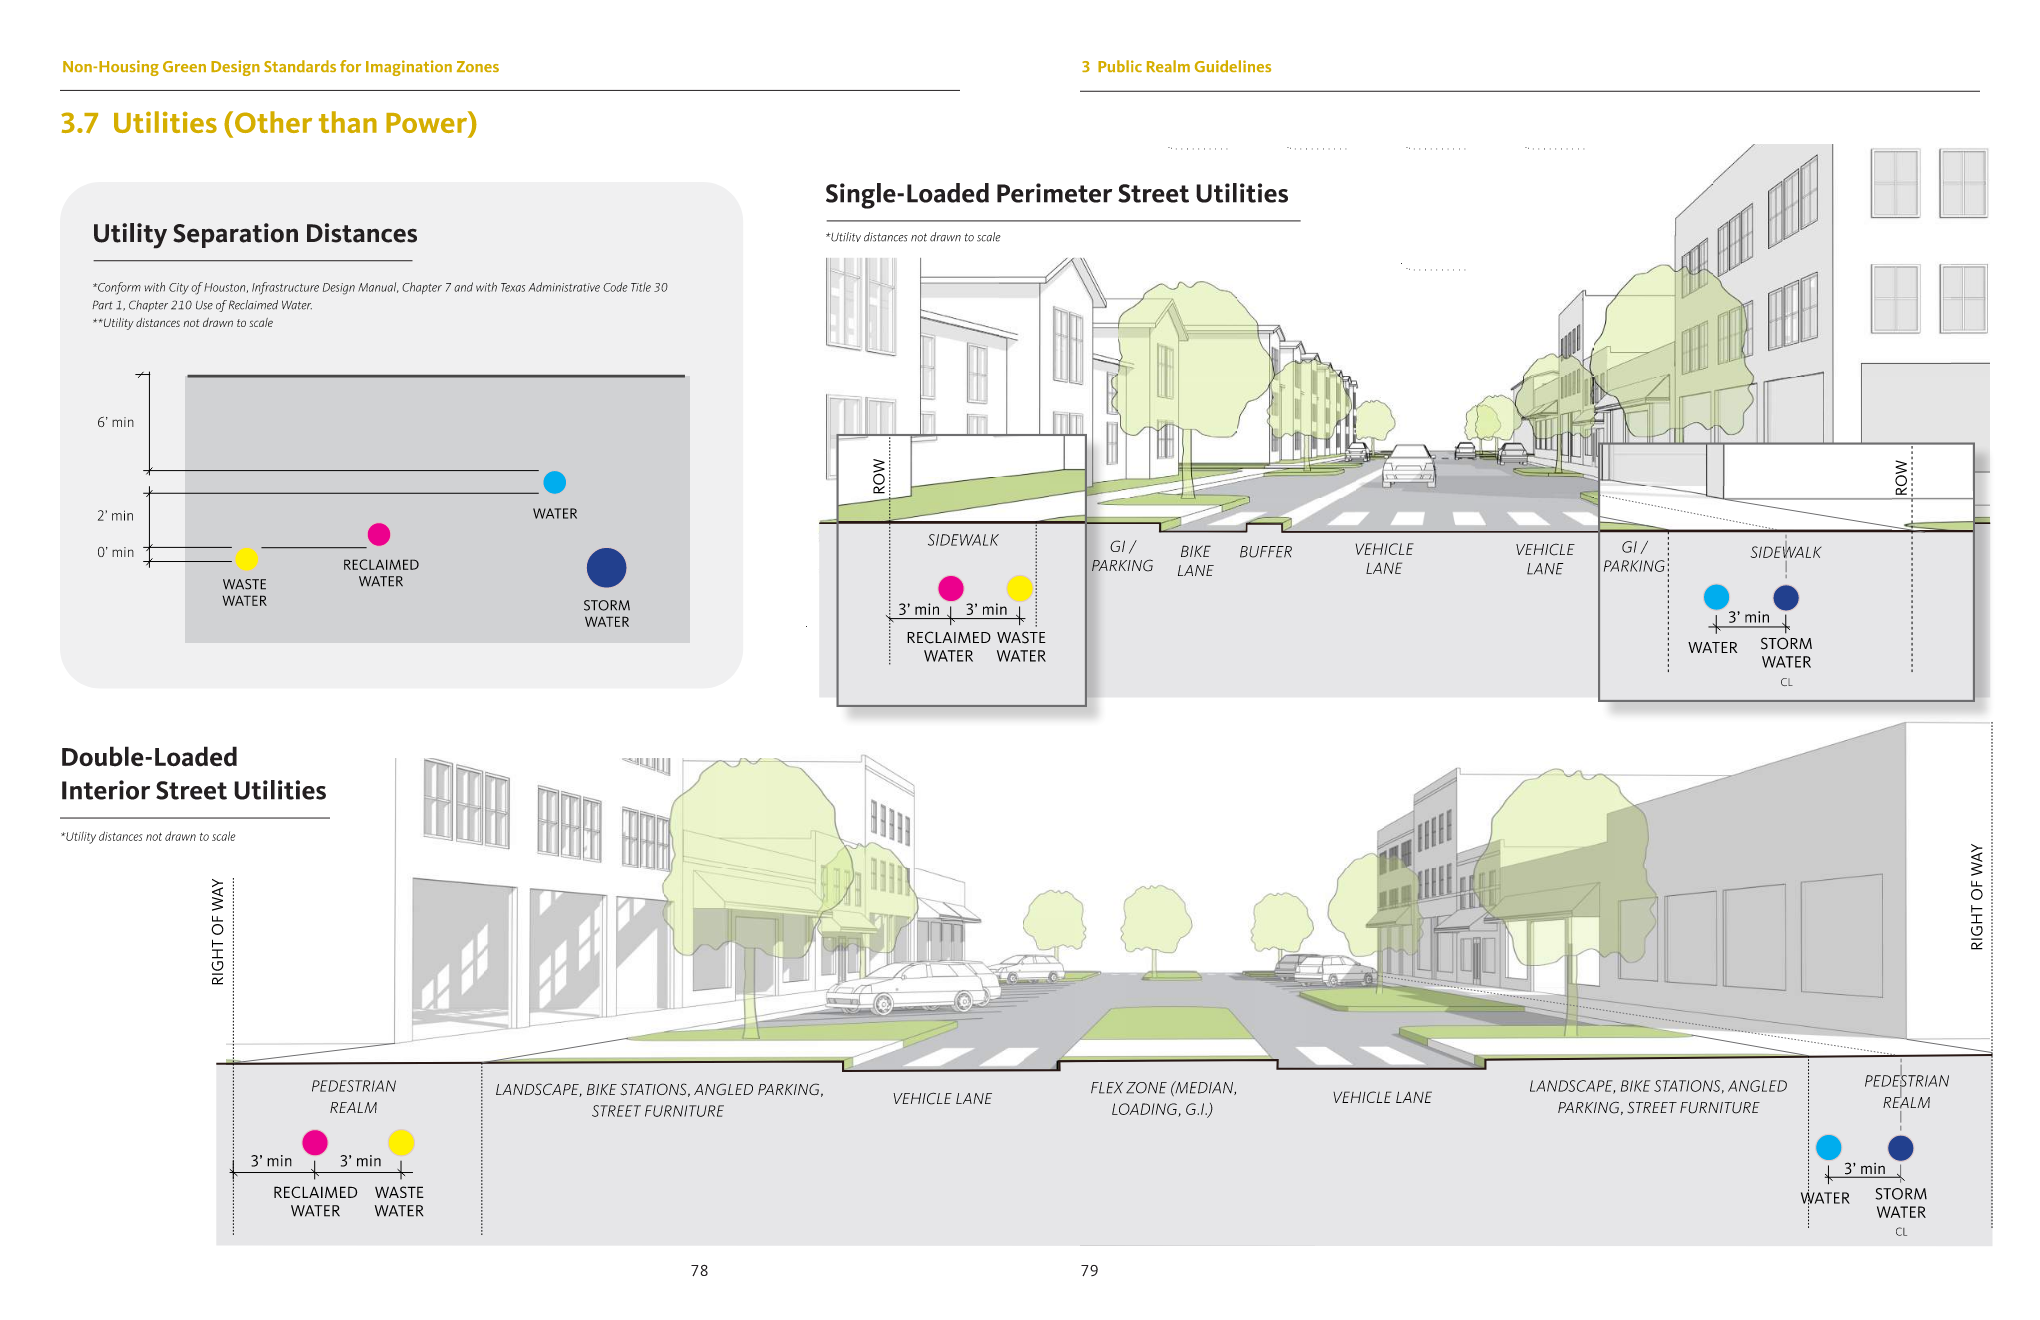The height and width of the screenshot is (1320, 2040).
Task: Click cyan dot under right Pedestrian Realm
Action: point(1829,1147)
